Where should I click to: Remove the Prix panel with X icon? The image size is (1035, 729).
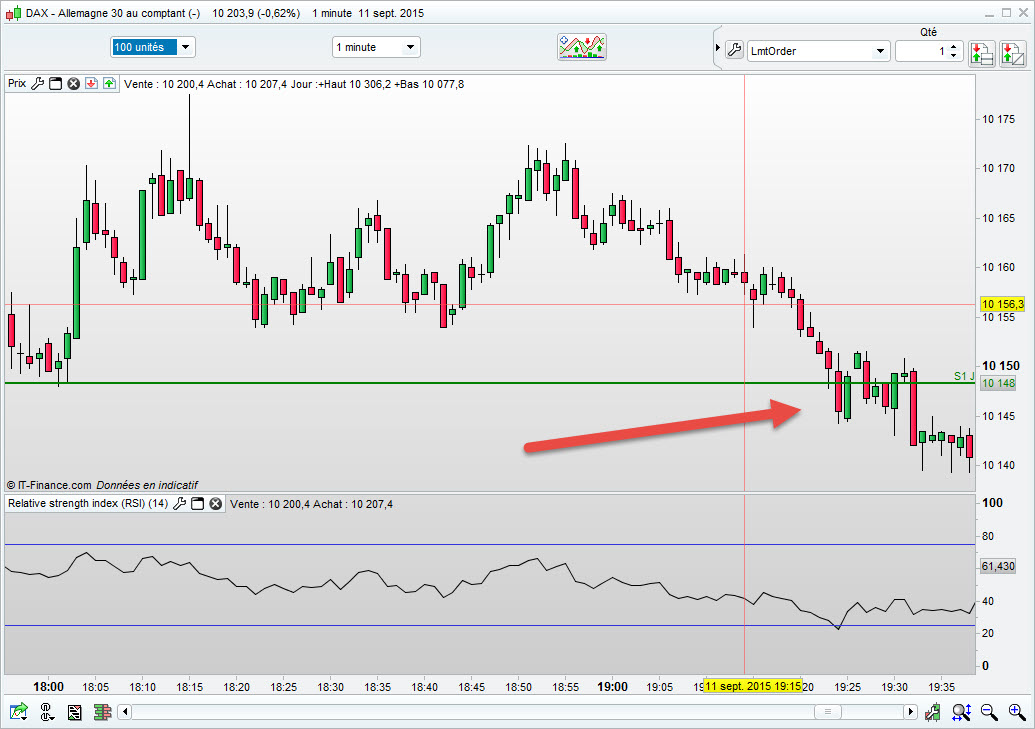[73, 83]
